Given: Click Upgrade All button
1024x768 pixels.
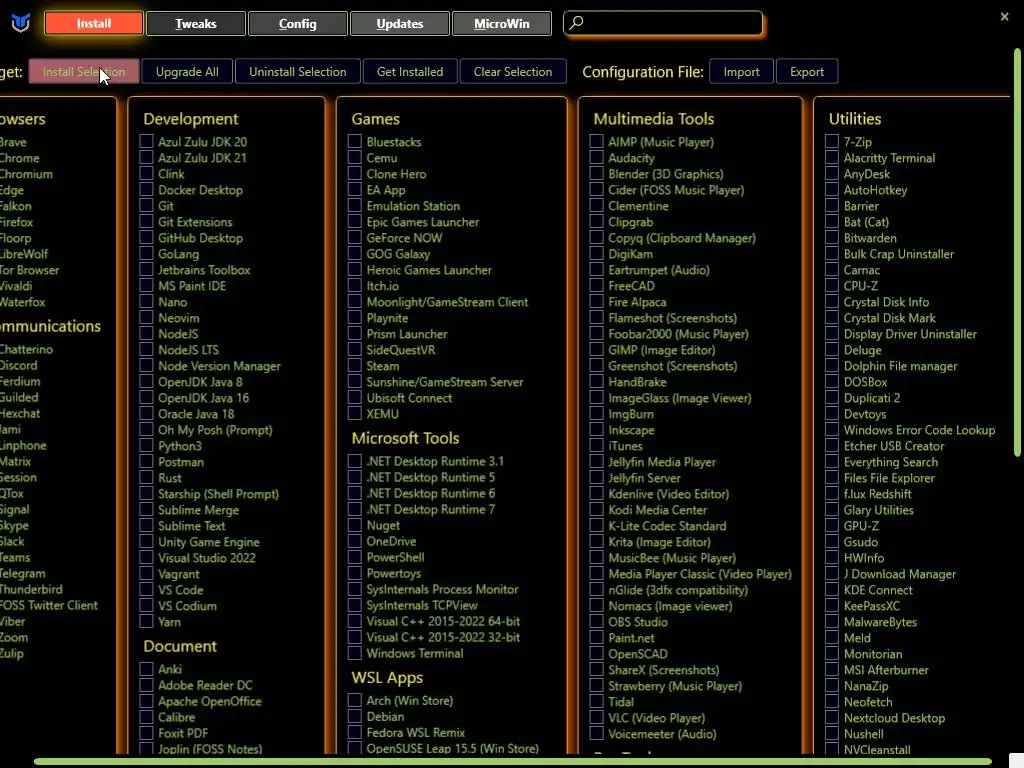Looking at the screenshot, I should pyautogui.click(x=187, y=72).
